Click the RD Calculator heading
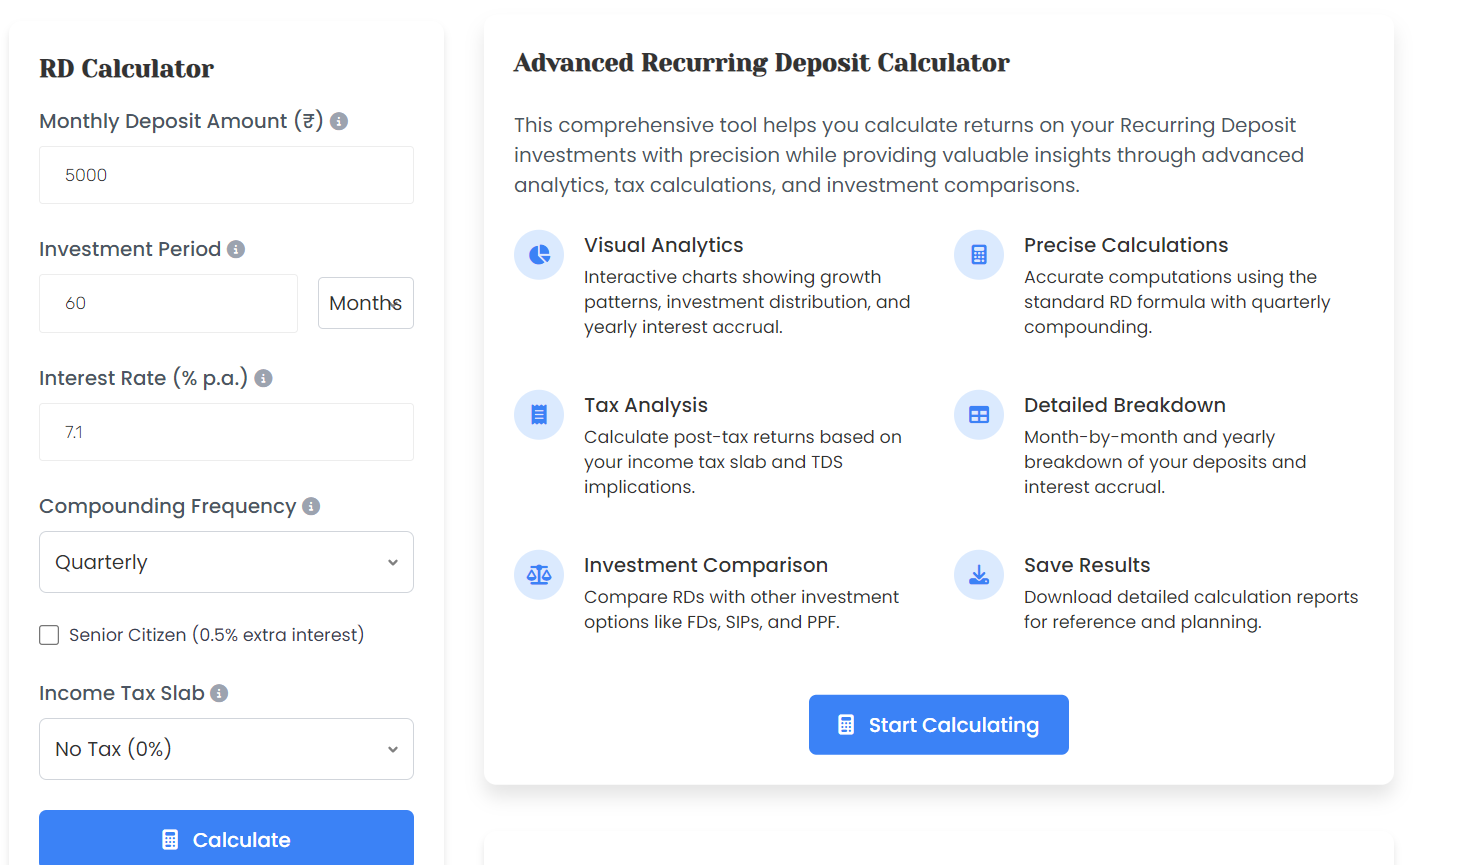Image resolution: width=1481 pixels, height=865 pixels. click(x=126, y=69)
